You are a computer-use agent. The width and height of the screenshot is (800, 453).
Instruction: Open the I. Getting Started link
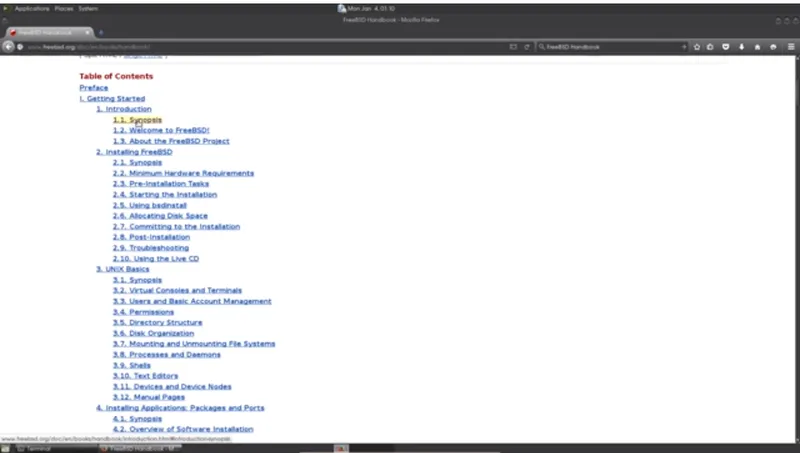tap(112, 98)
